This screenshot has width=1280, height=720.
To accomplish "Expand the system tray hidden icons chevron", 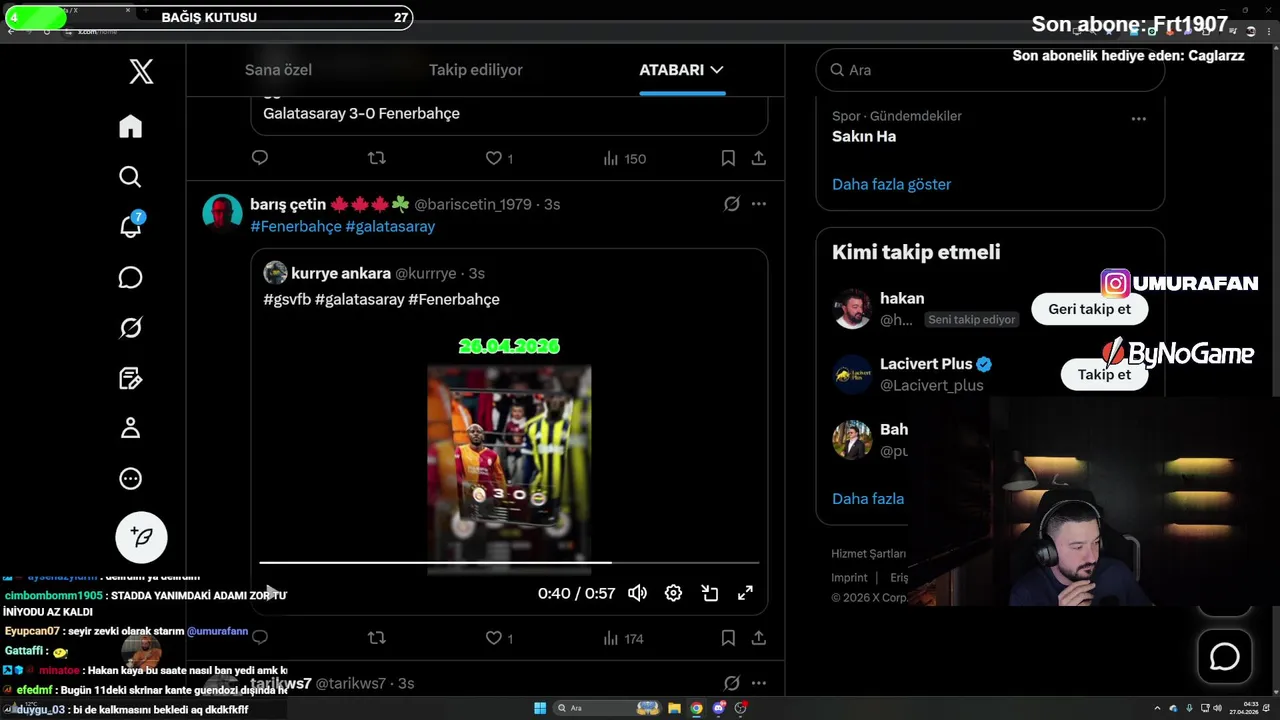I will (1157, 708).
